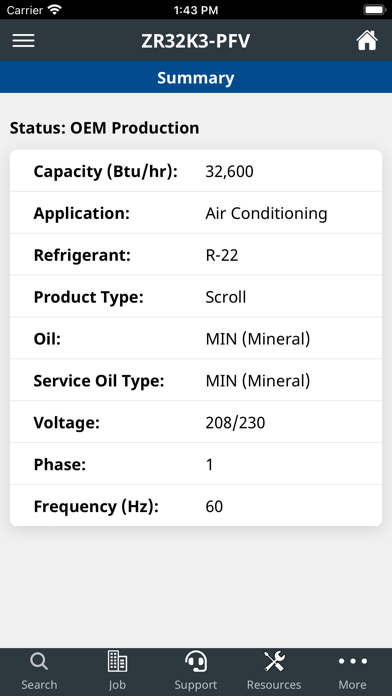Select the Application Air Conditioning row

click(x=196, y=213)
